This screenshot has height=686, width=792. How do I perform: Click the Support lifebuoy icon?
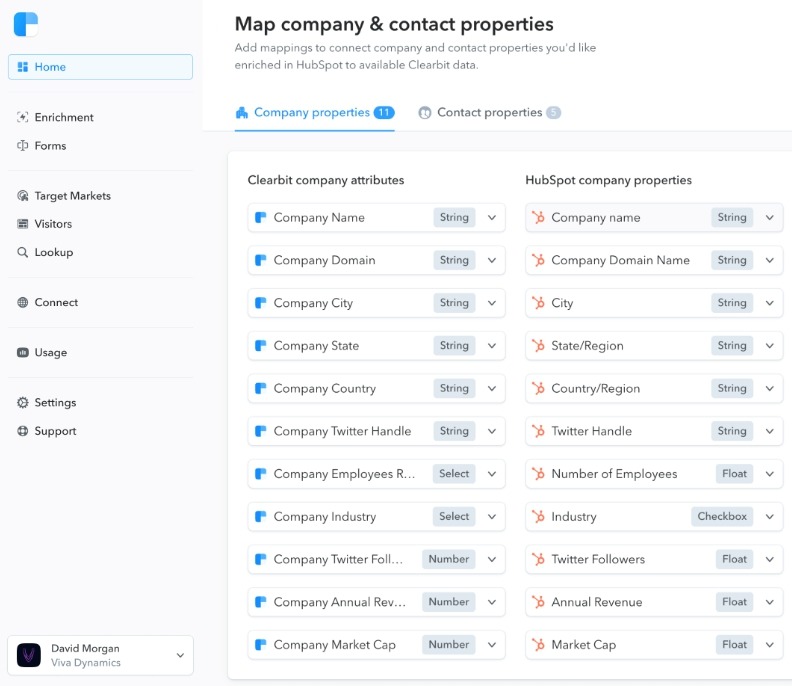coord(23,431)
